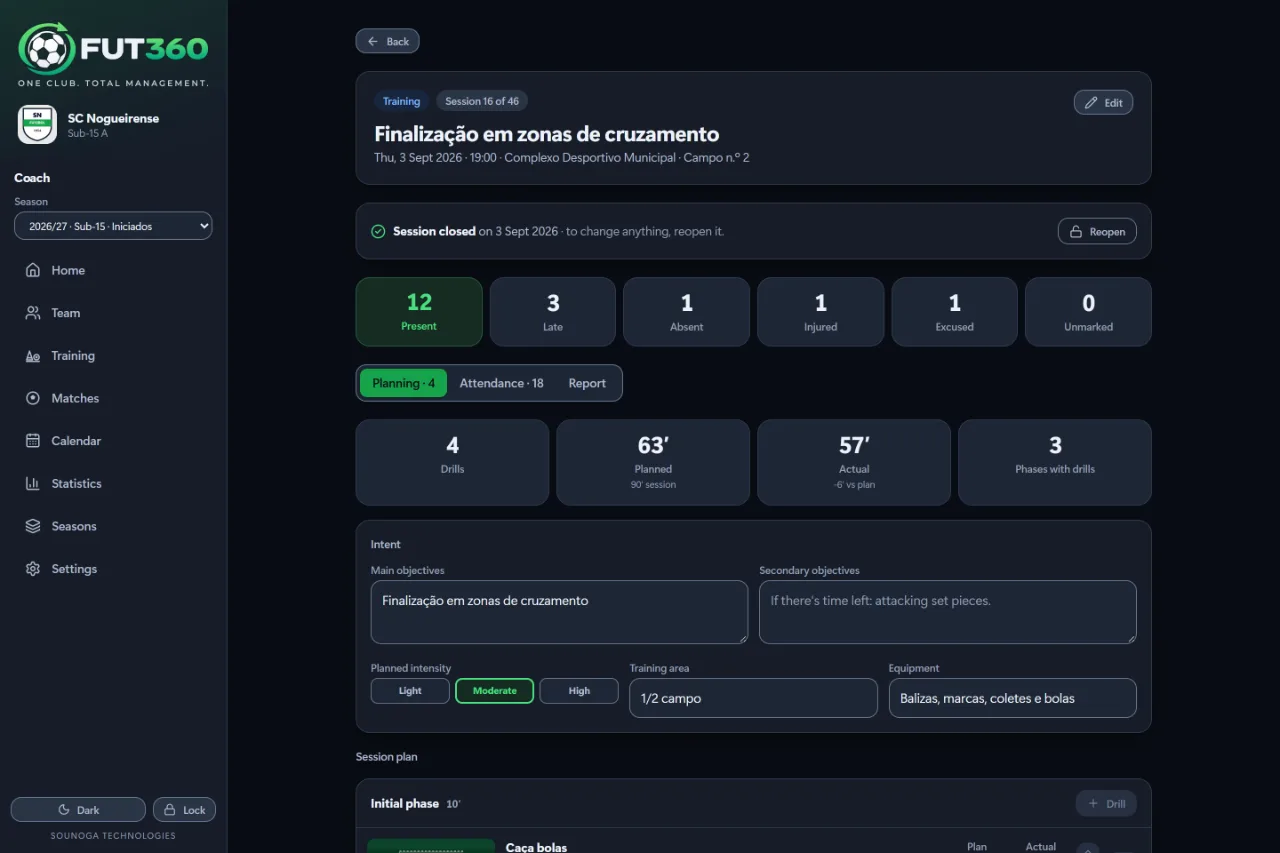Open Settings via the gear icon
Viewport: 1280px width, 853px height.
point(33,569)
